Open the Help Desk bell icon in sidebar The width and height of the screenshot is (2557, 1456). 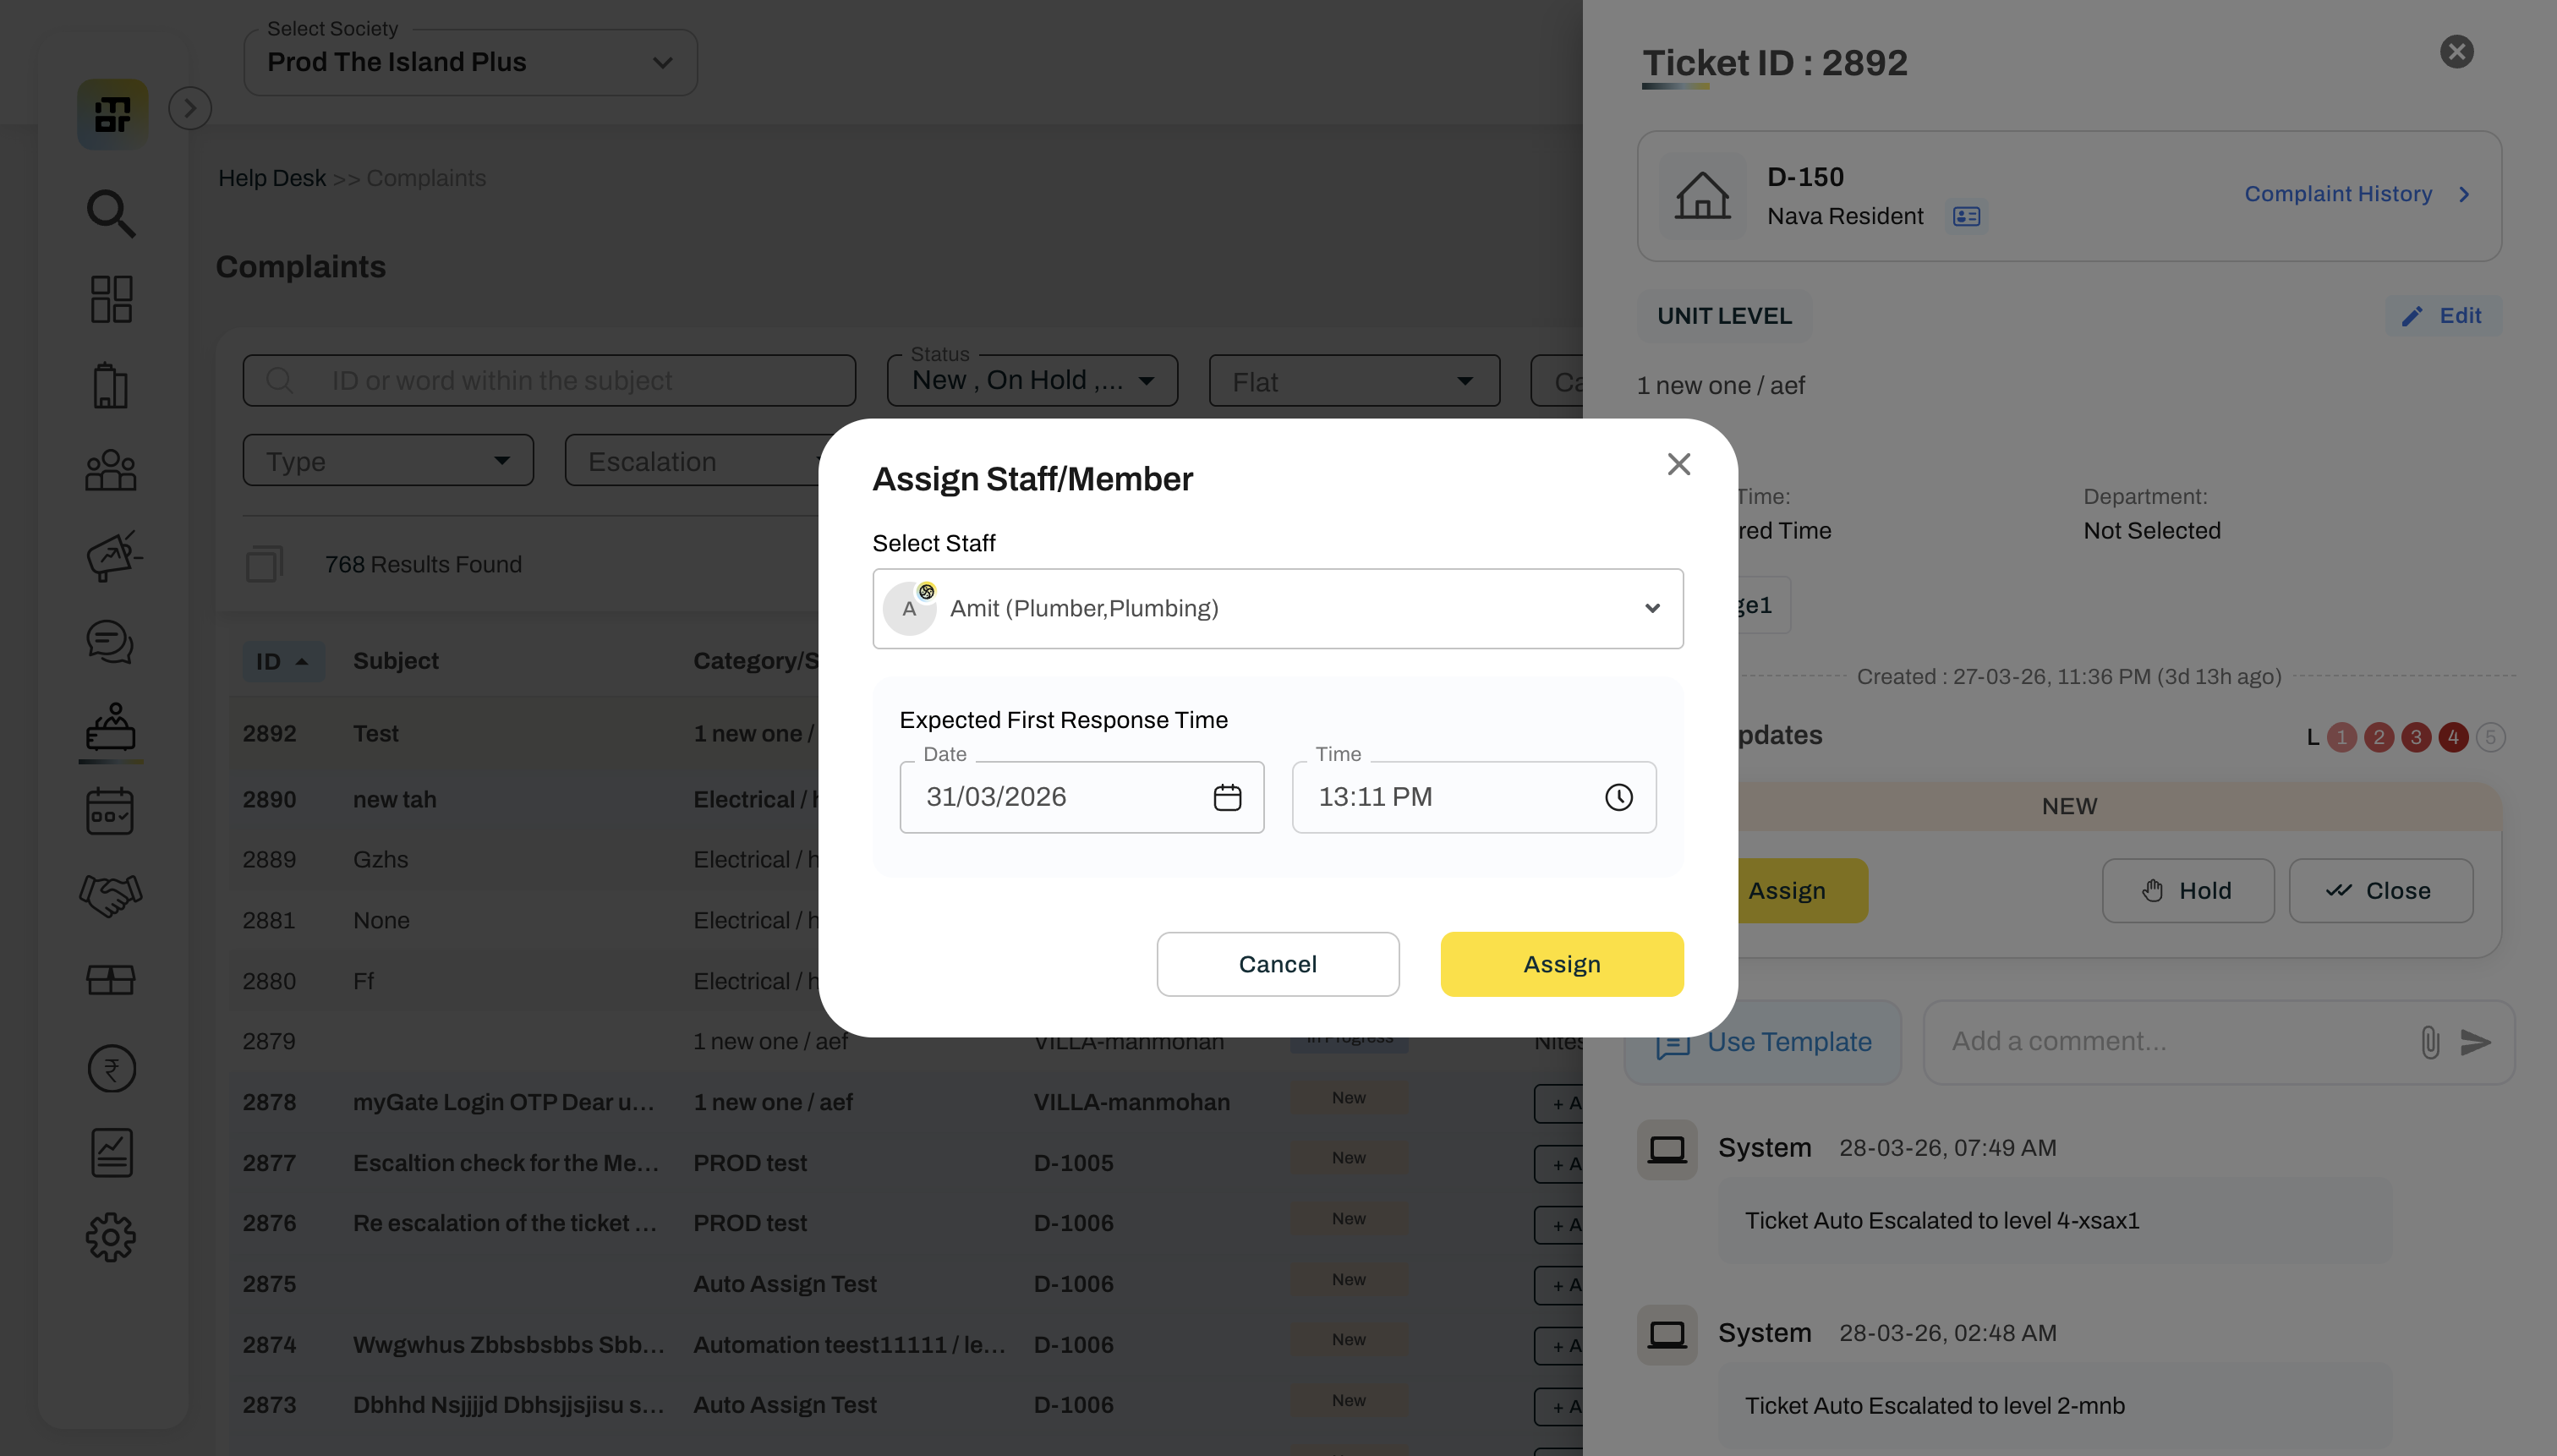(x=111, y=727)
